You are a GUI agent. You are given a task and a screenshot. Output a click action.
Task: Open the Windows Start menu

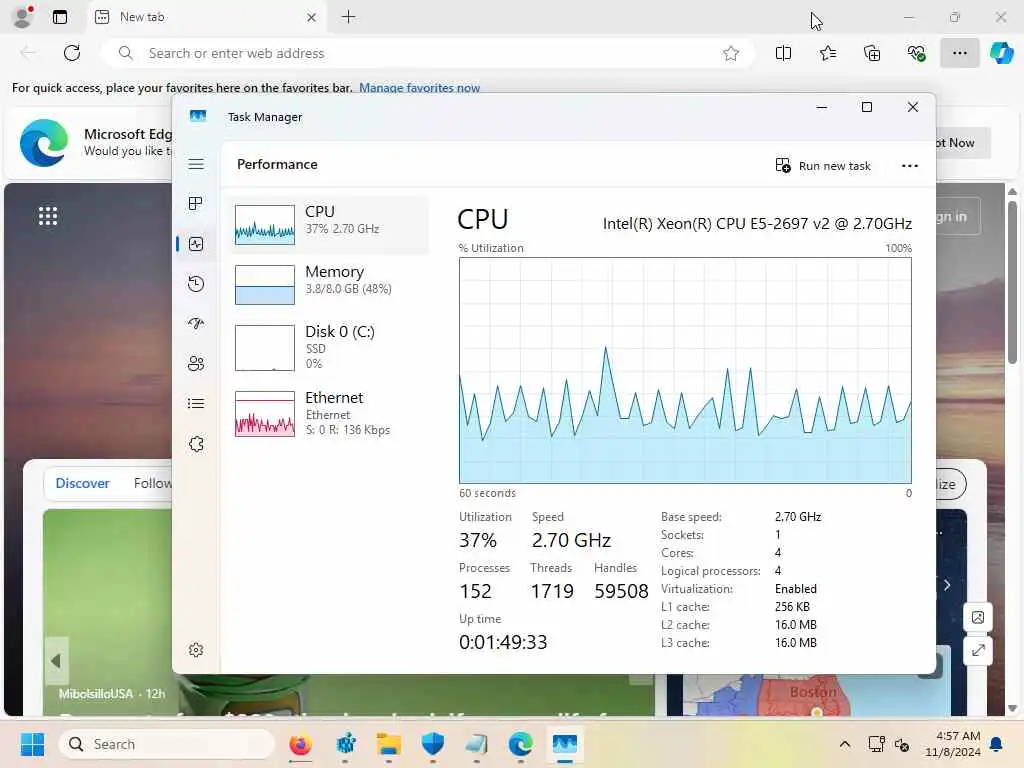tap(32, 744)
